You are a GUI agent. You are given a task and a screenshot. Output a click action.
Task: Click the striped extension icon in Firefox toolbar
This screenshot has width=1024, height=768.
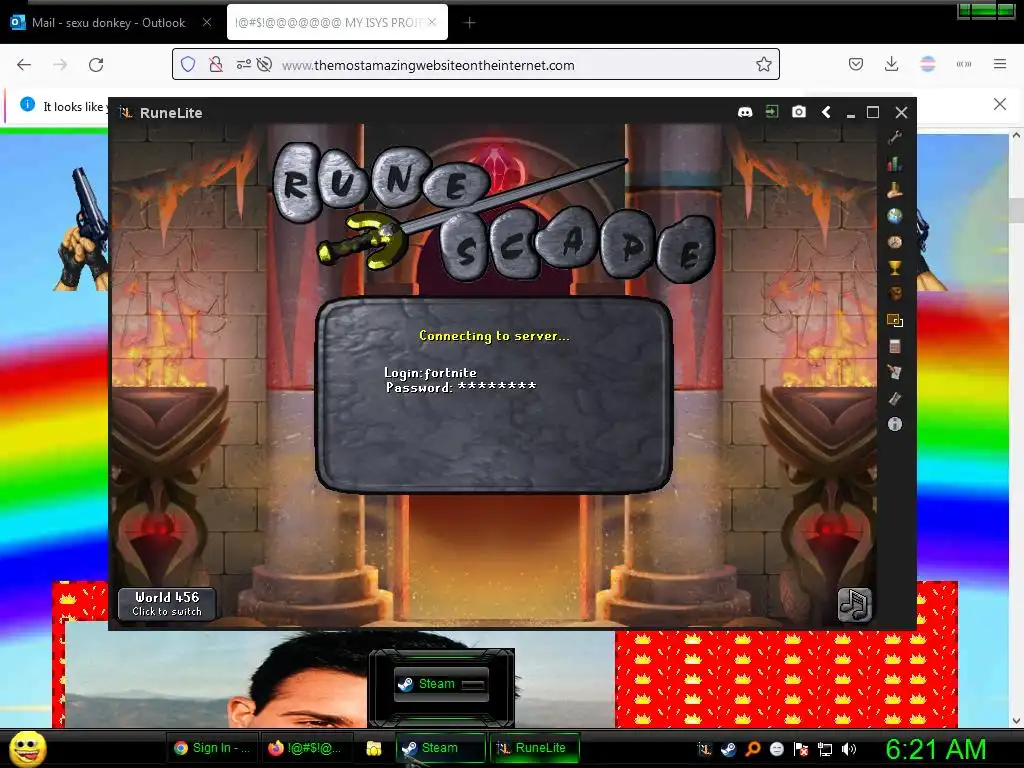pyautogui.click(x=927, y=64)
